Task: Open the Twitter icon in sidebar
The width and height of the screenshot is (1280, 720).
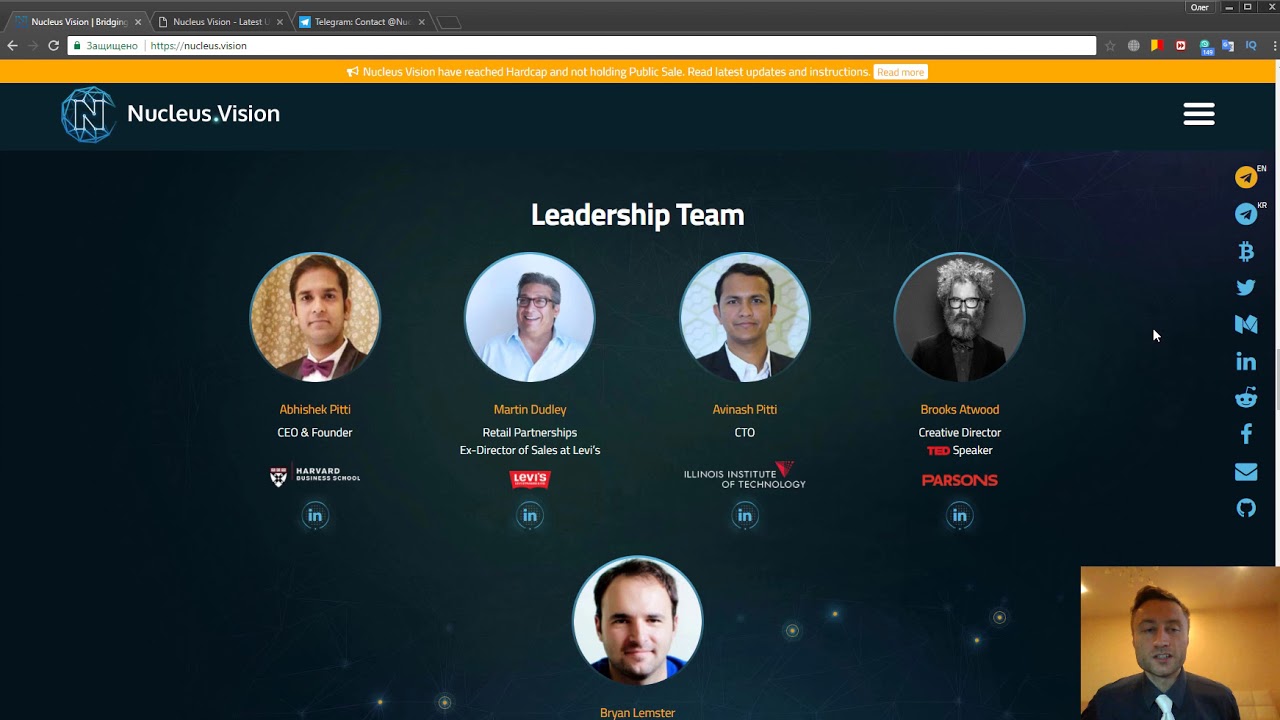Action: click(x=1246, y=287)
